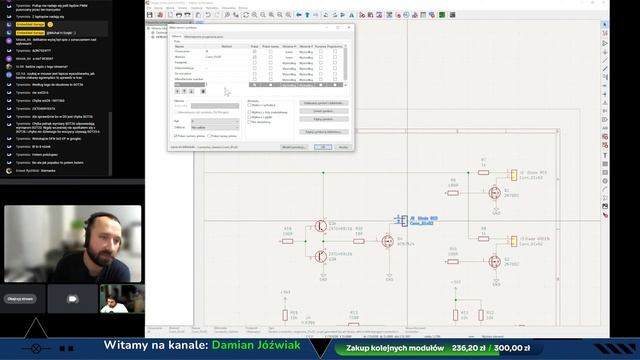This screenshot has height=360, width=640.
Task: Enable Wyklucz z symulacji checkbox
Action: (x=249, y=105)
